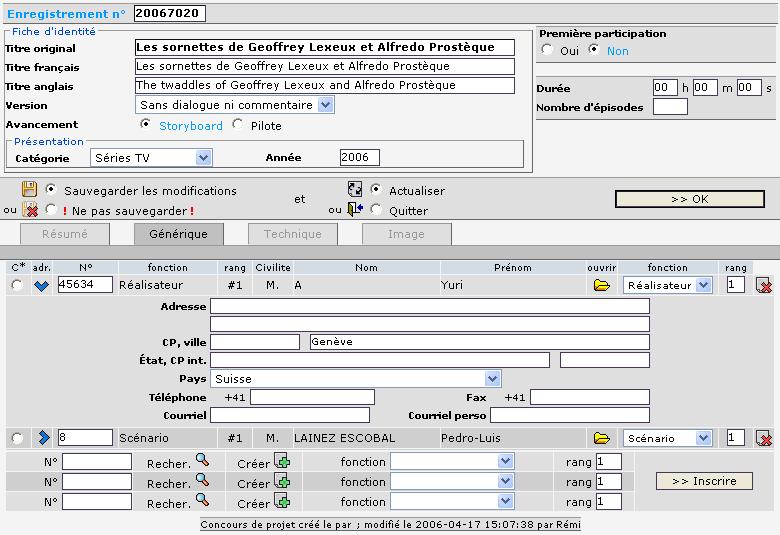The width and height of the screenshot is (780, 535).
Task: Switch to the Générique tab
Action: click(x=179, y=234)
